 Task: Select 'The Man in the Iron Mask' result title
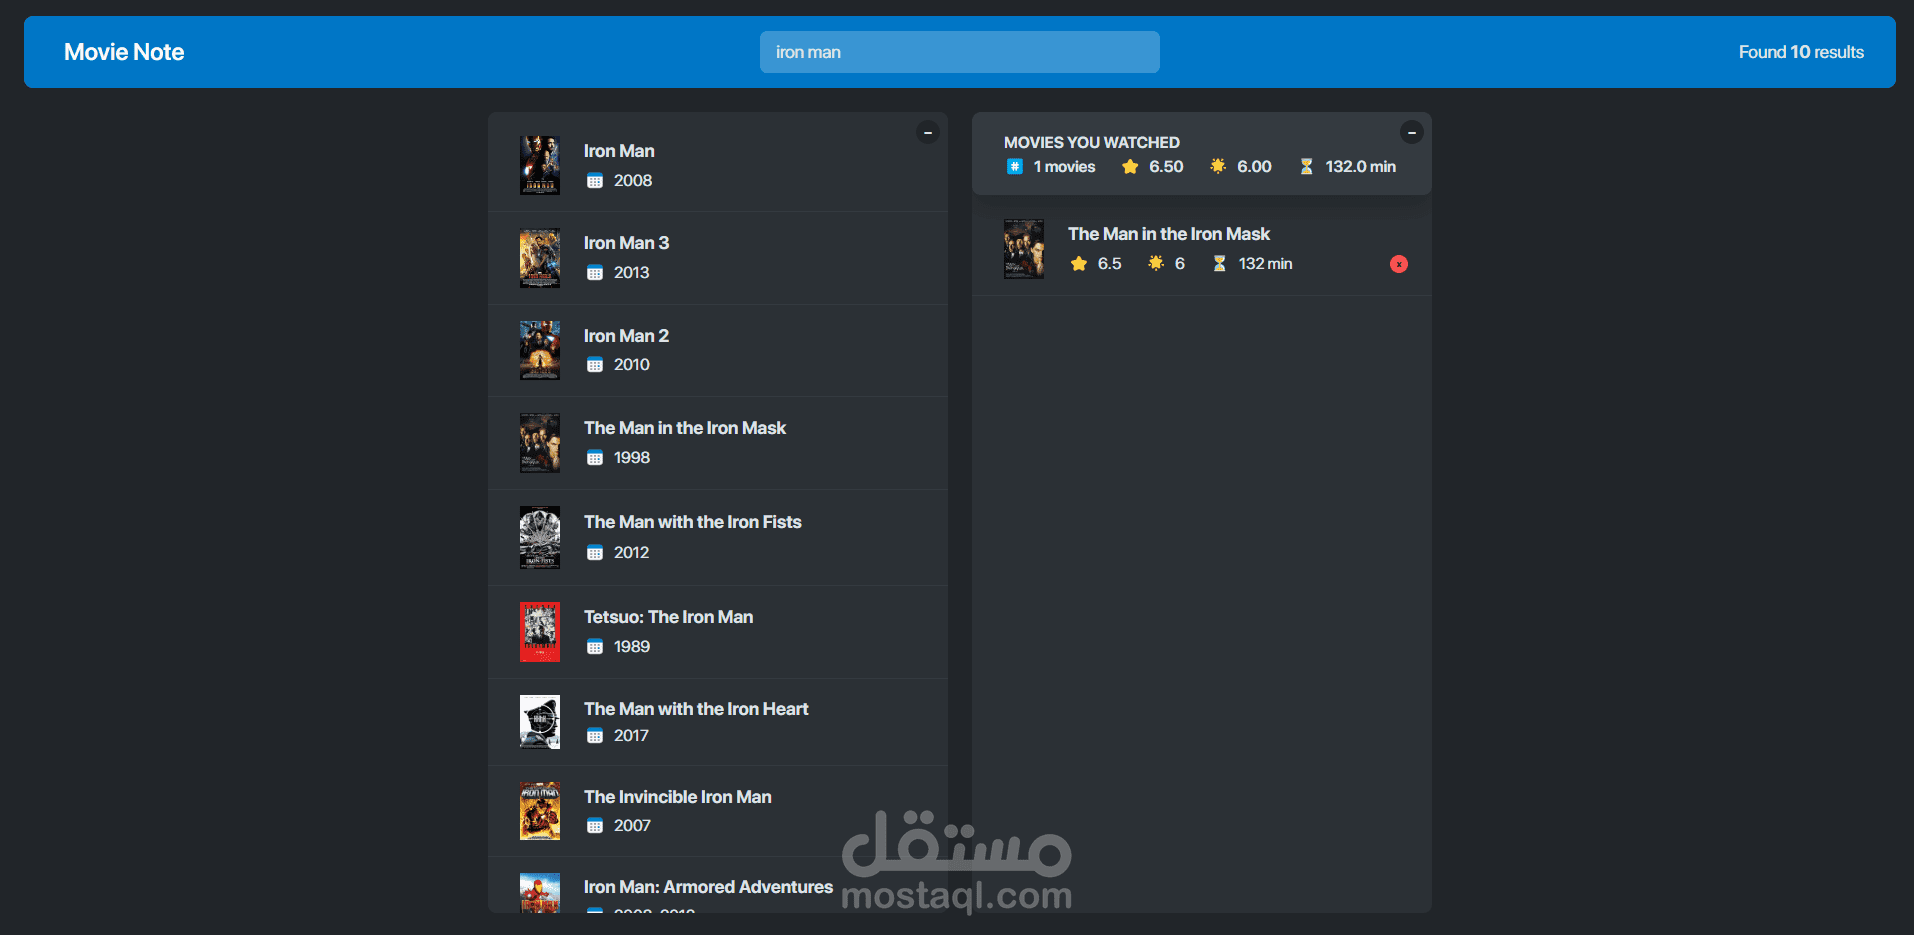tap(685, 428)
